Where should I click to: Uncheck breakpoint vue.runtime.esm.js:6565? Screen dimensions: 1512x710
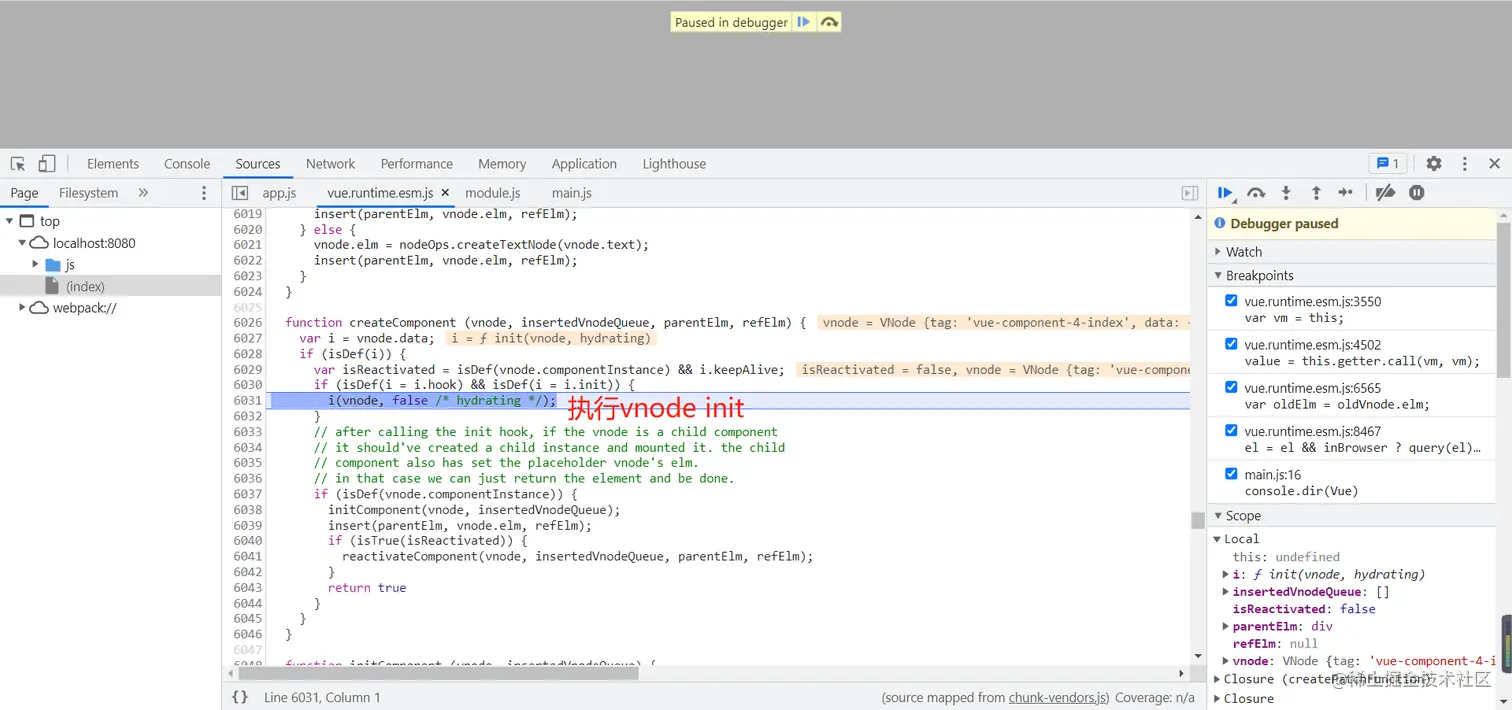1231,387
